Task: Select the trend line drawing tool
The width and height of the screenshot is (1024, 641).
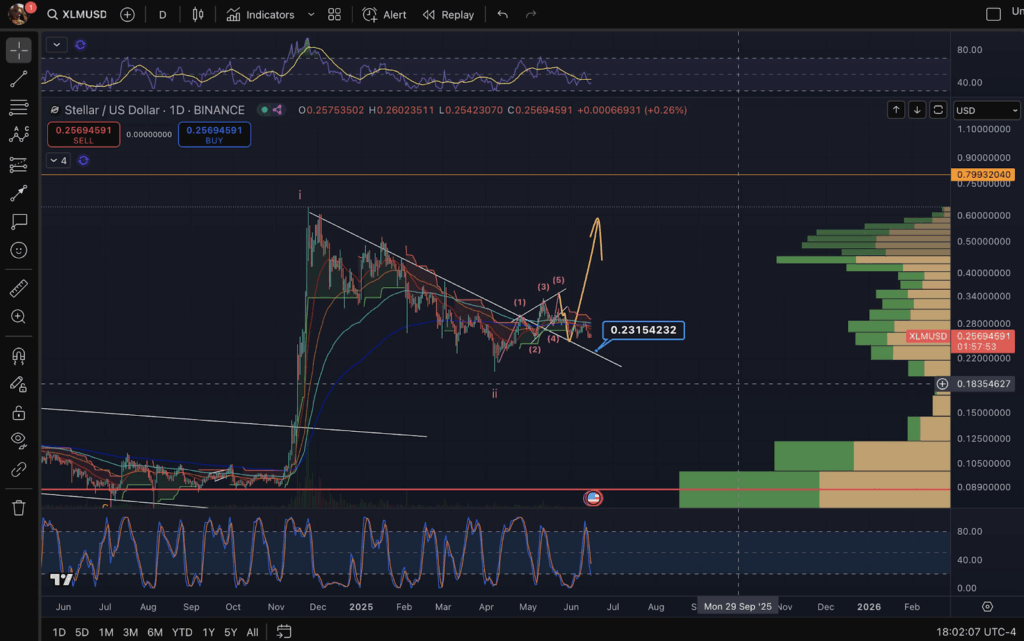Action: coord(19,79)
